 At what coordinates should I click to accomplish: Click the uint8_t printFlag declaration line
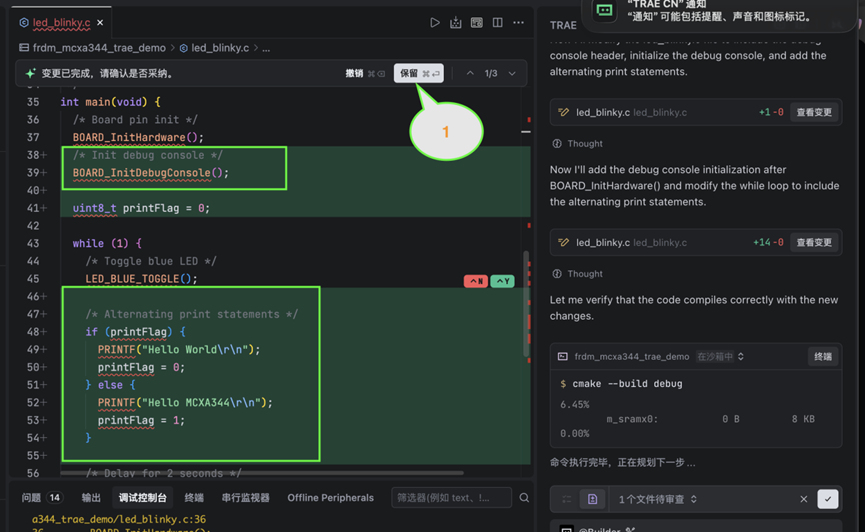click(x=141, y=208)
